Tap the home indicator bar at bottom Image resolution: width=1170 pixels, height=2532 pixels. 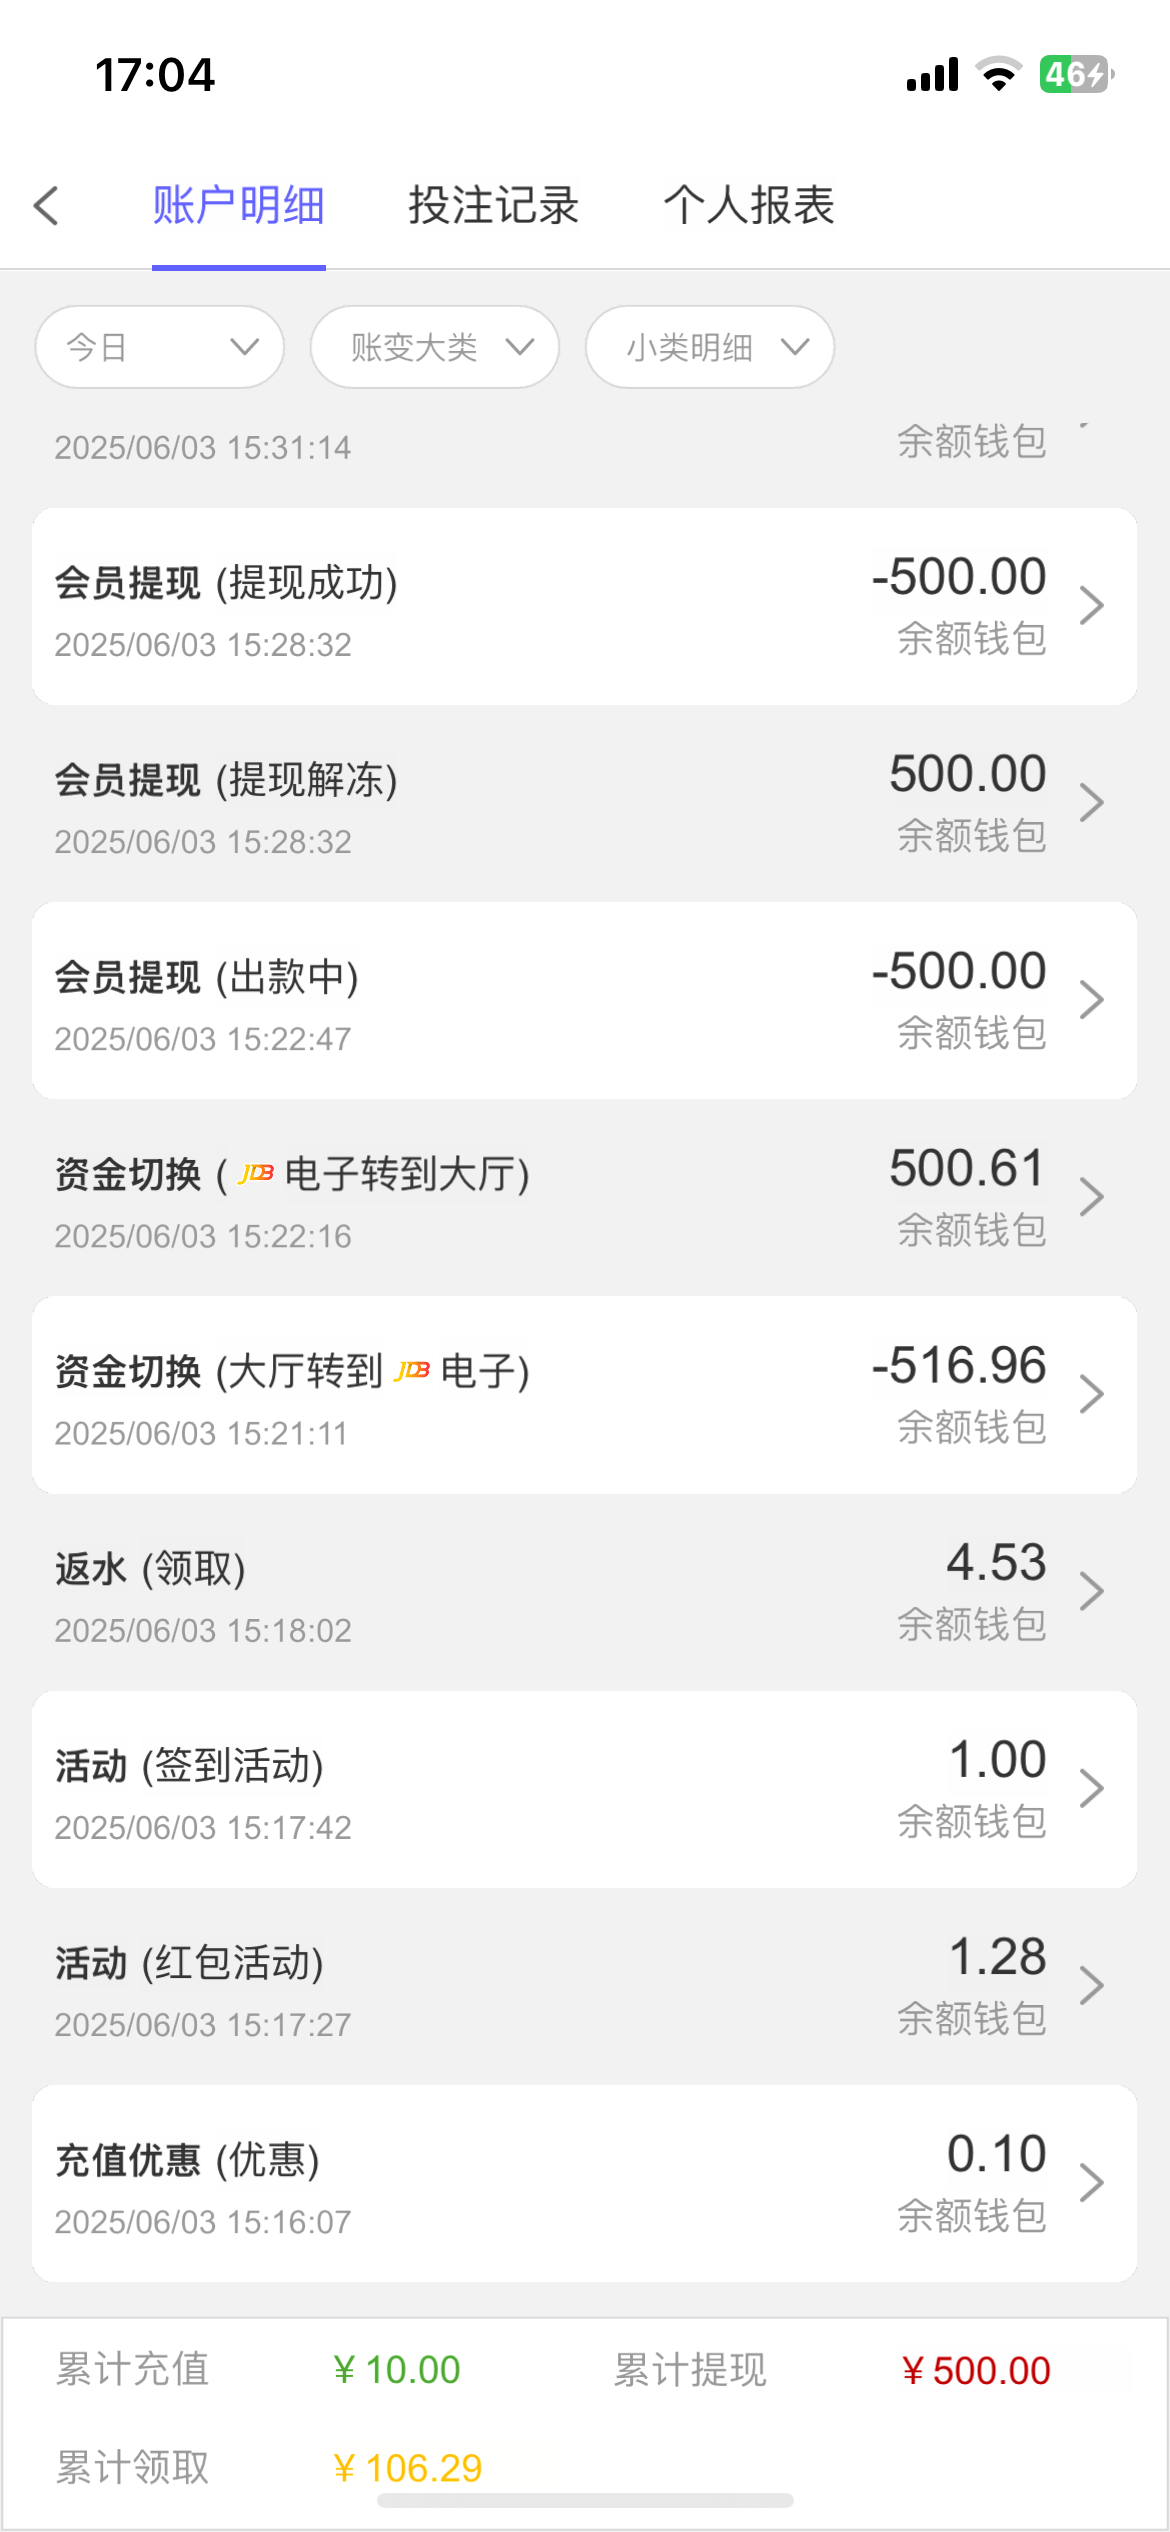(x=585, y=2501)
